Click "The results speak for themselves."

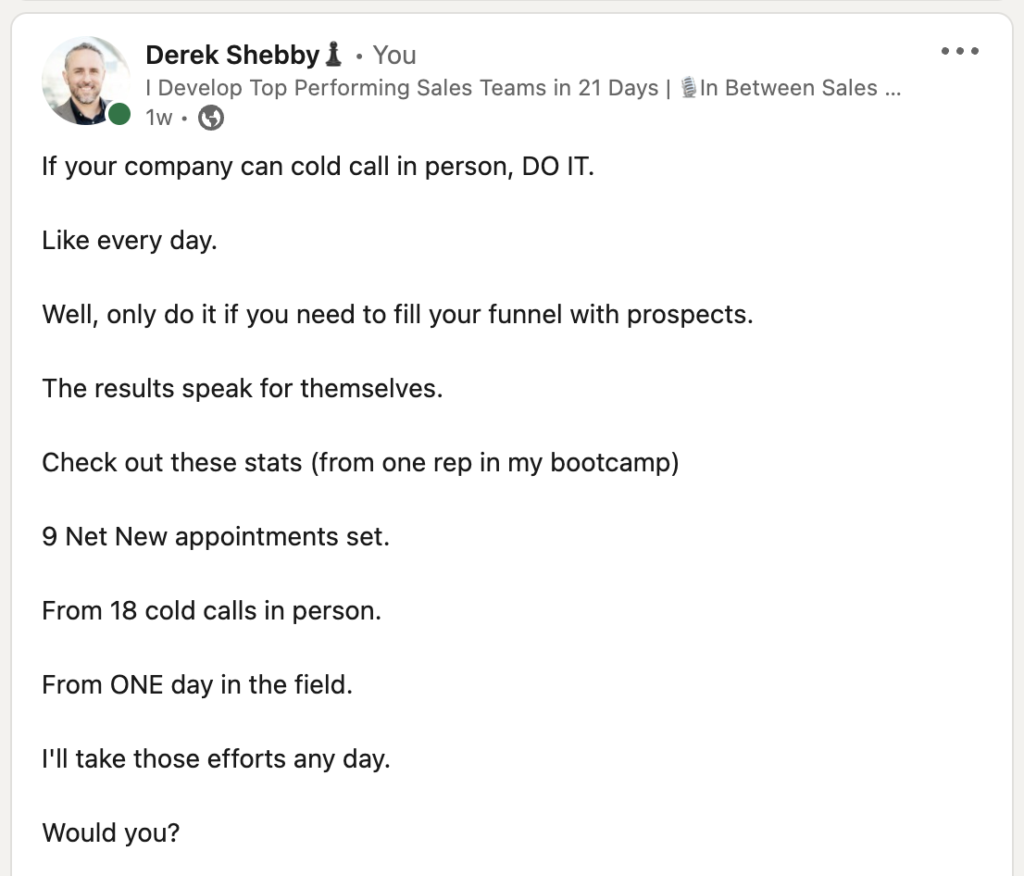click(242, 389)
